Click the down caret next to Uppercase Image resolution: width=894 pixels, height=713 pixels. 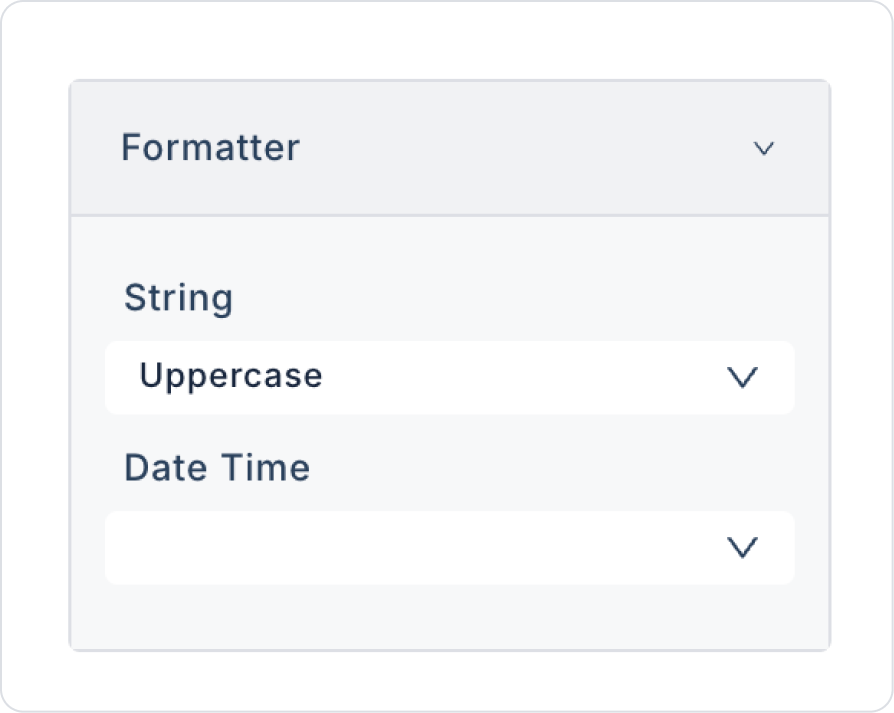(742, 377)
